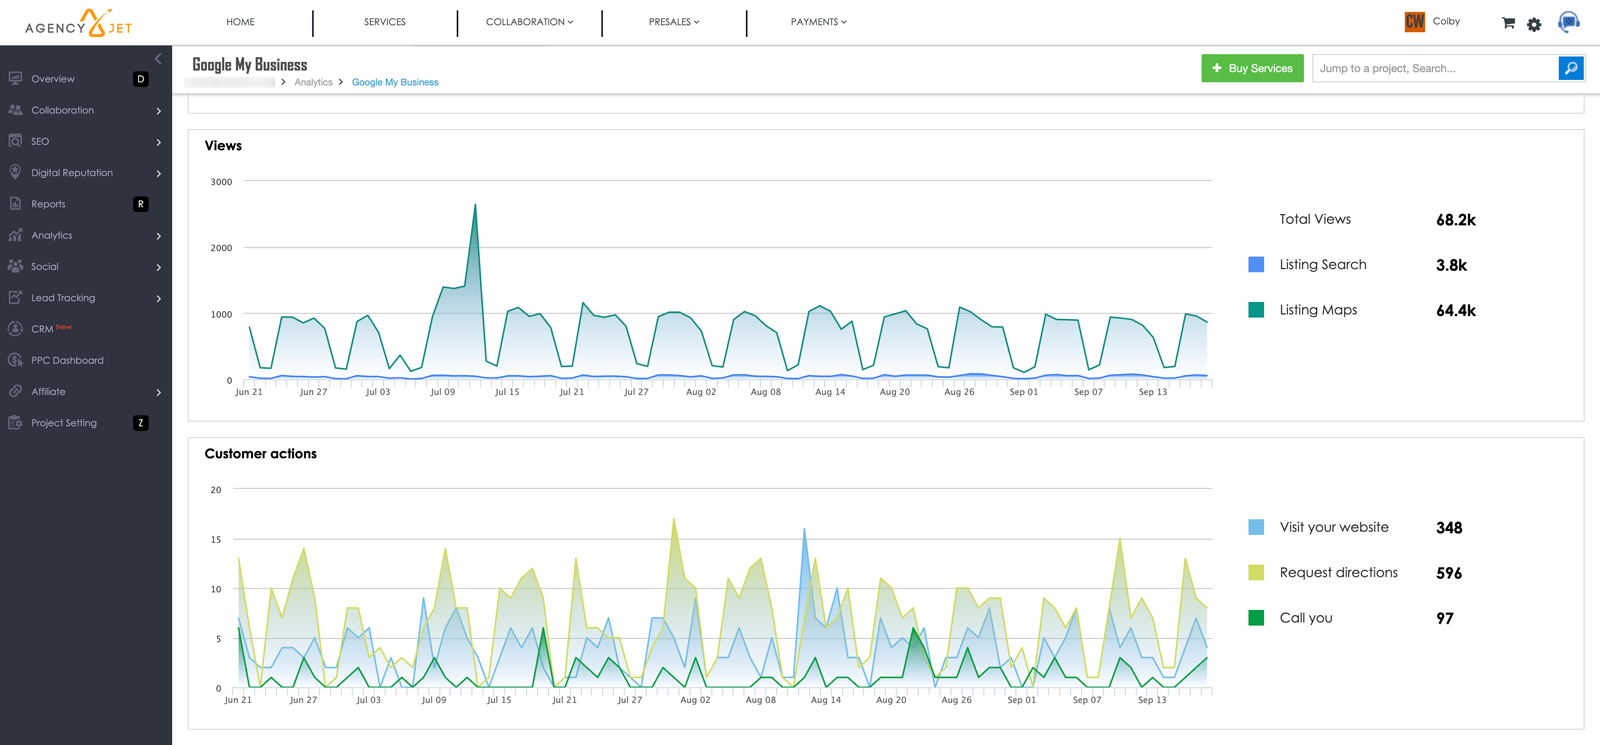Click the Total Views 68.2k value

(x=1455, y=220)
